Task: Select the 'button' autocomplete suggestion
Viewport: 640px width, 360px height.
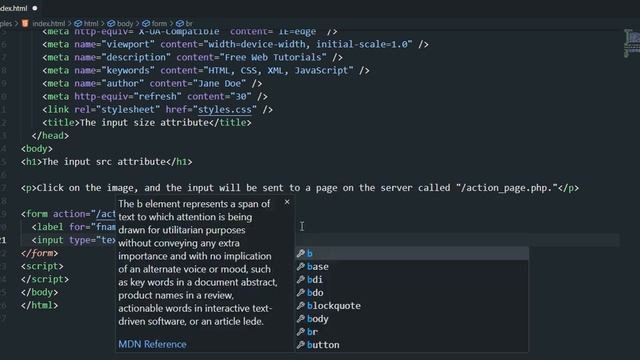Action: pyautogui.click(x=412, y=345)
